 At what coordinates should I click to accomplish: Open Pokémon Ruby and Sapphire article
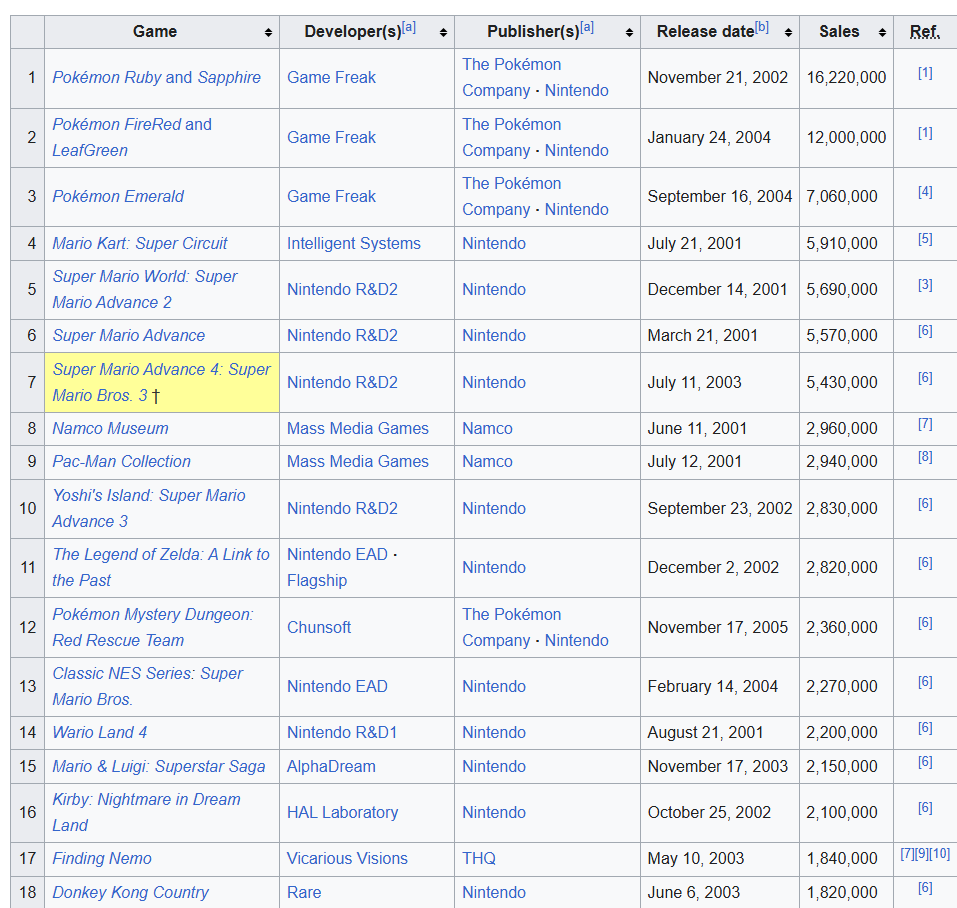click(x=156, y=77)
